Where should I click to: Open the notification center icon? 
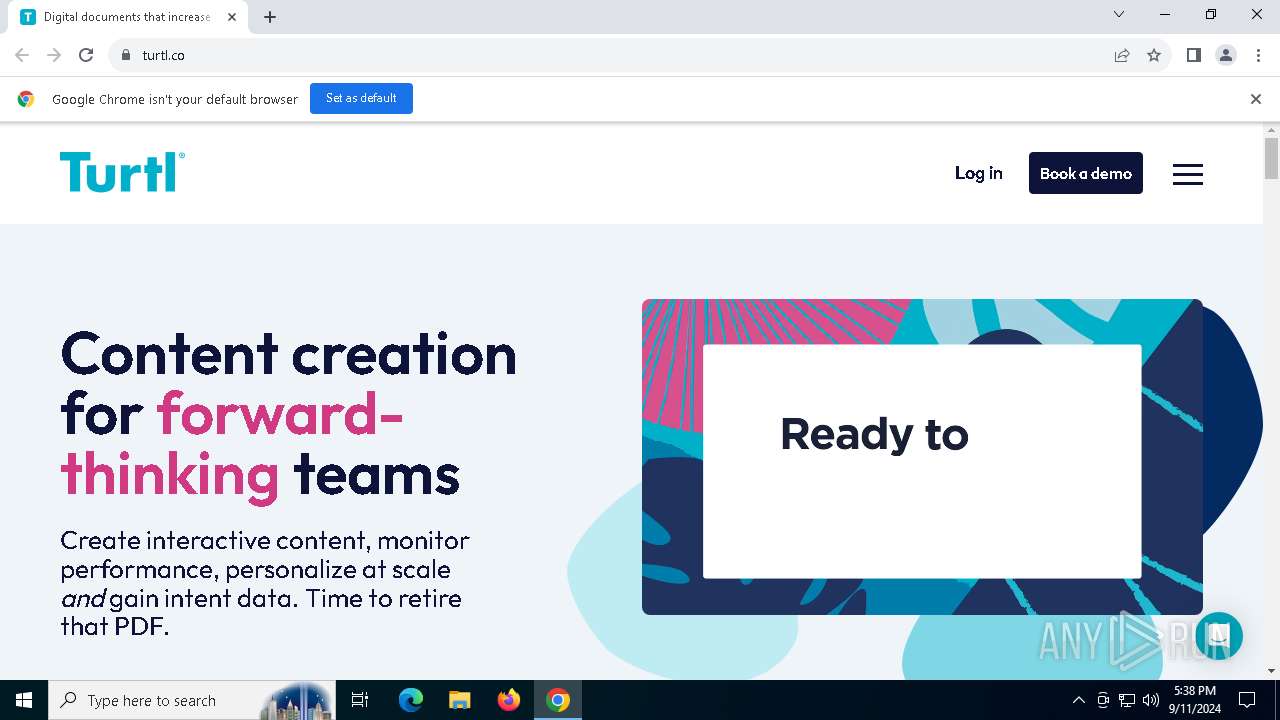pos(1247,700)
